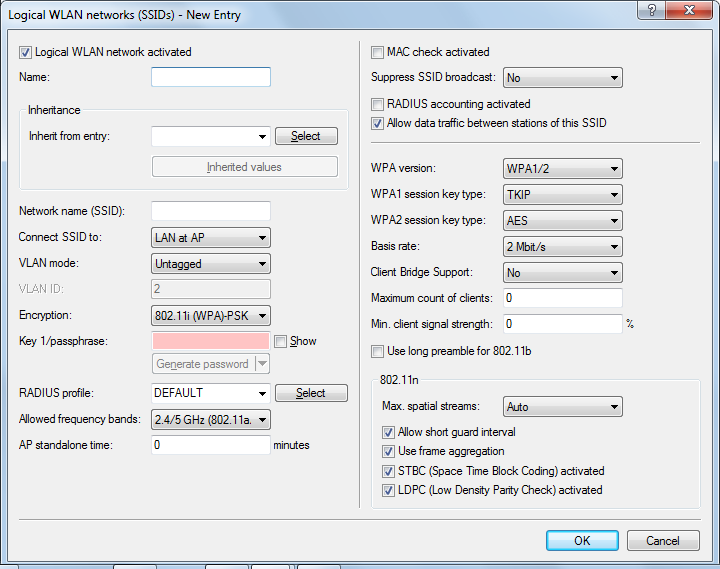Uncheck Logical WLAN network activated

pos(26,52)
